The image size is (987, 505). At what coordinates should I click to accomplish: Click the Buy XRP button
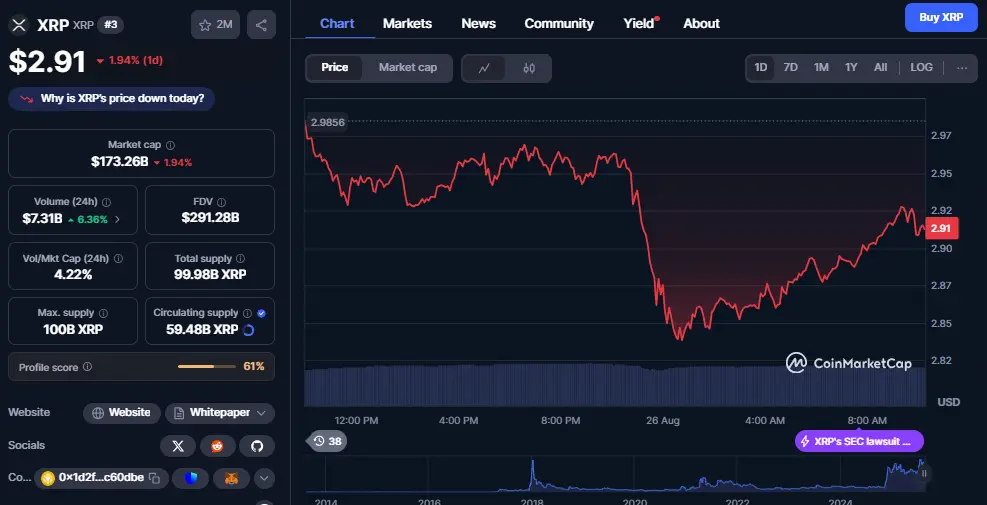click(x=941, y=18)
